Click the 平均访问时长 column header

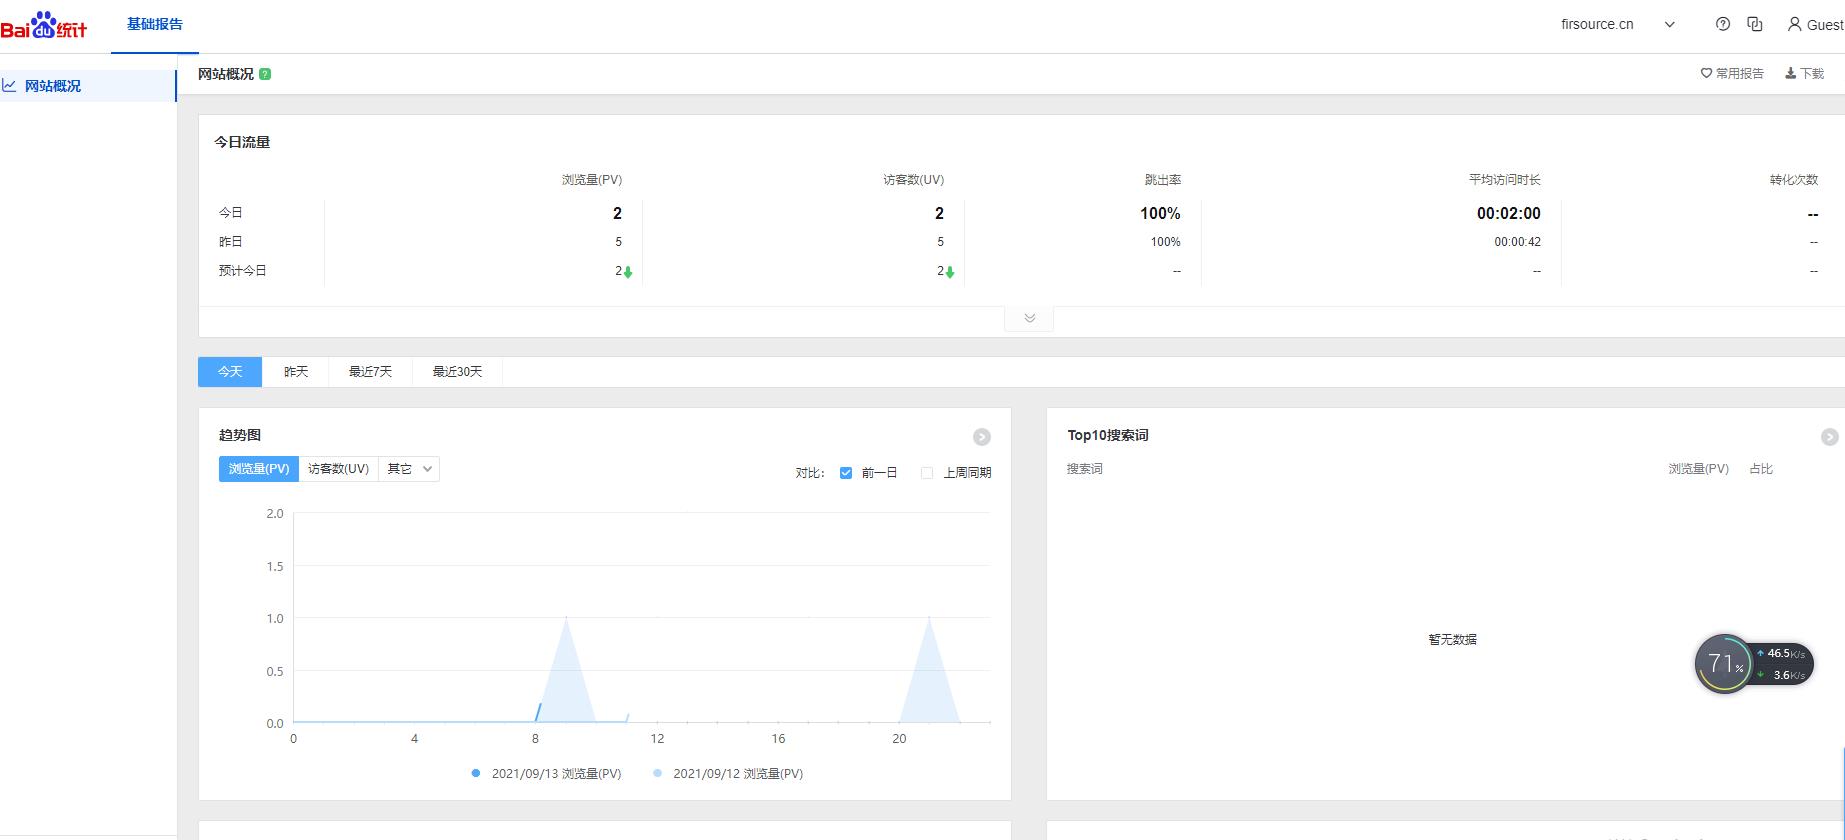click(1504, 180)
